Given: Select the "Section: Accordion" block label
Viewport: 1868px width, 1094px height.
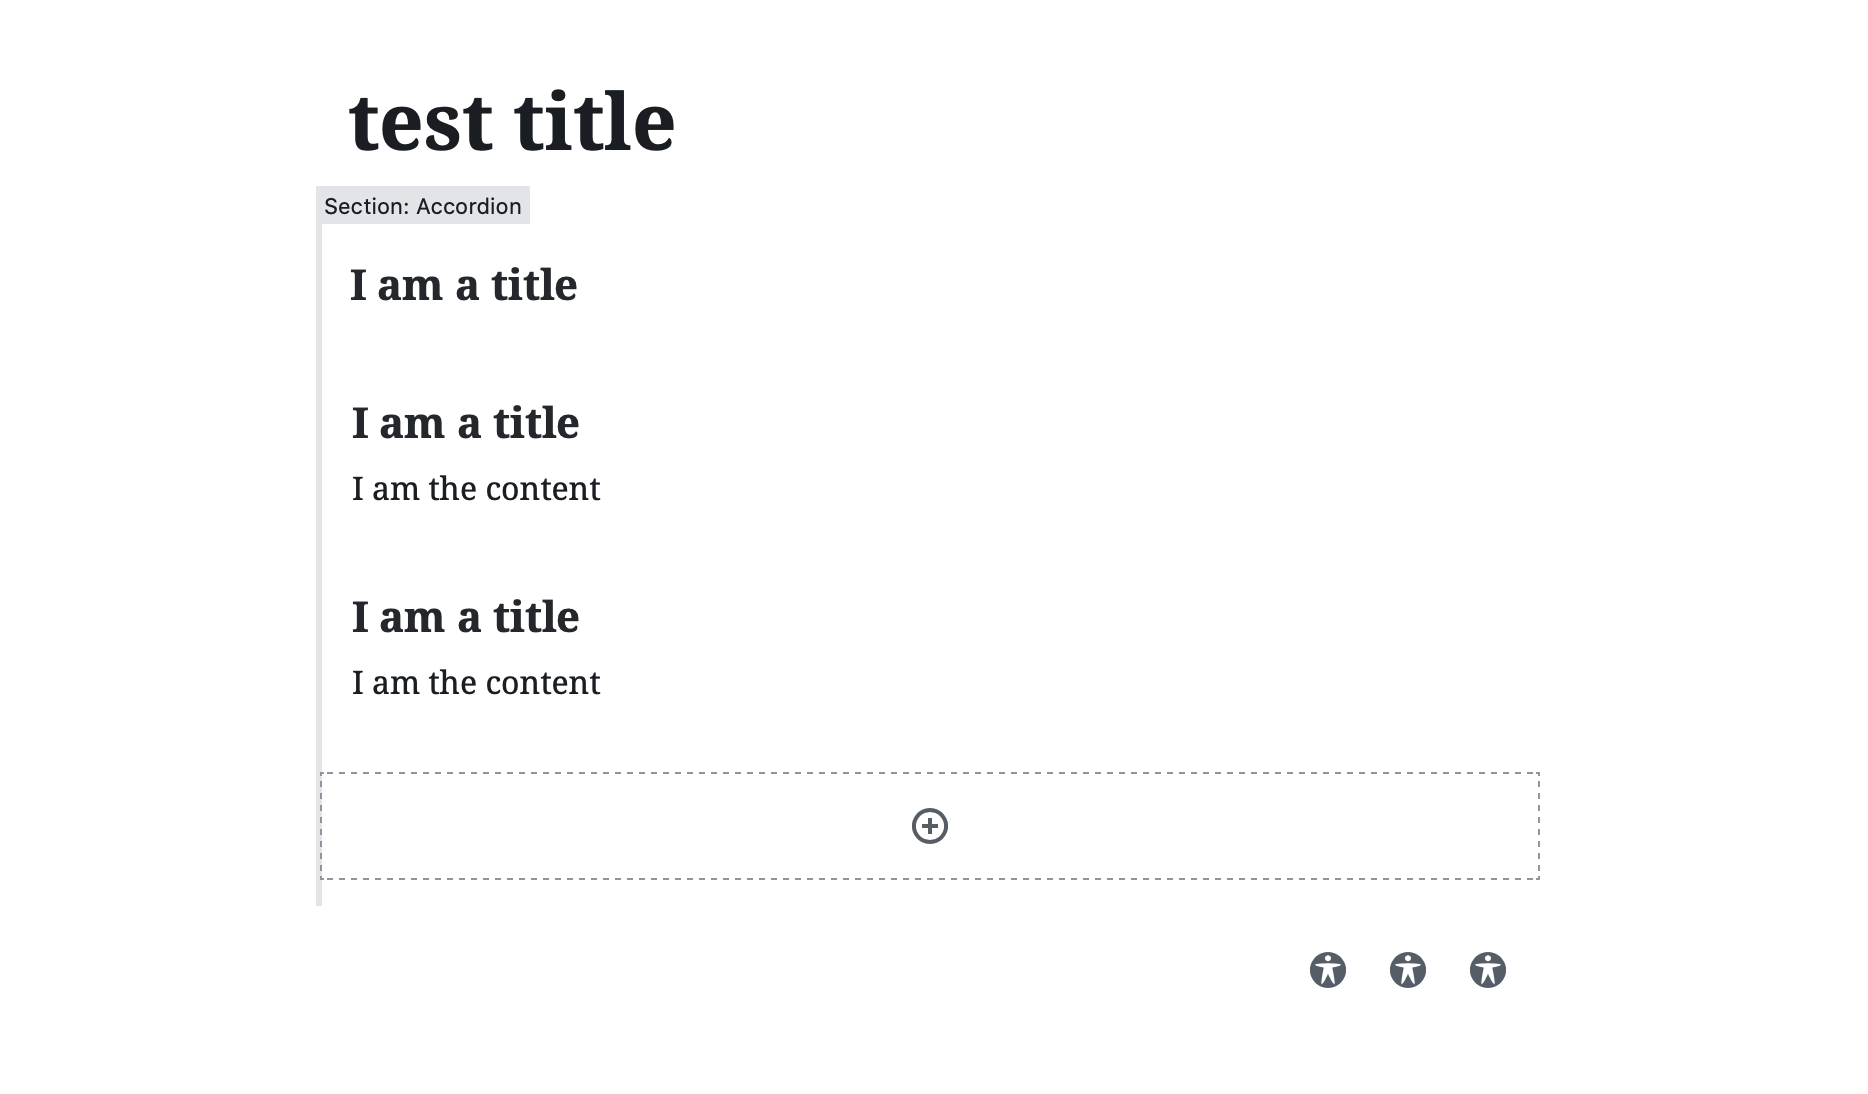Looking at the screenshot, I should click(423, 206).
